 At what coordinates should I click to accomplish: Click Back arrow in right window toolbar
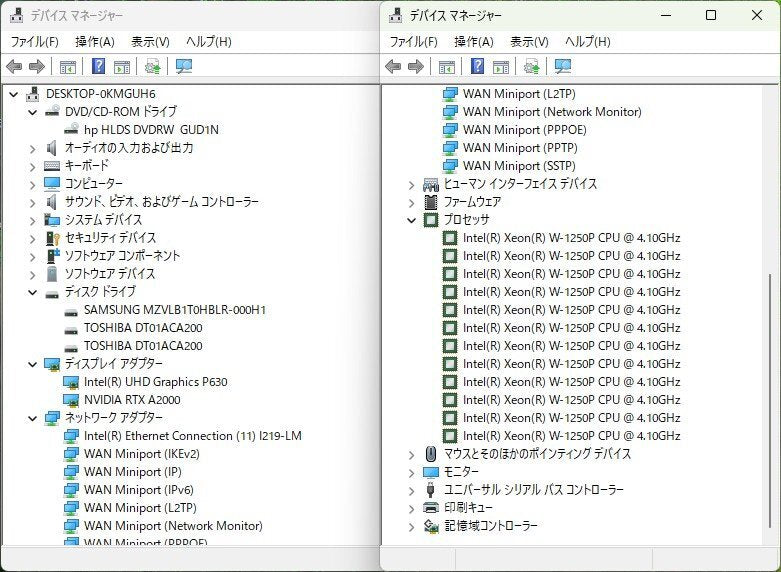tap(393, 66)
